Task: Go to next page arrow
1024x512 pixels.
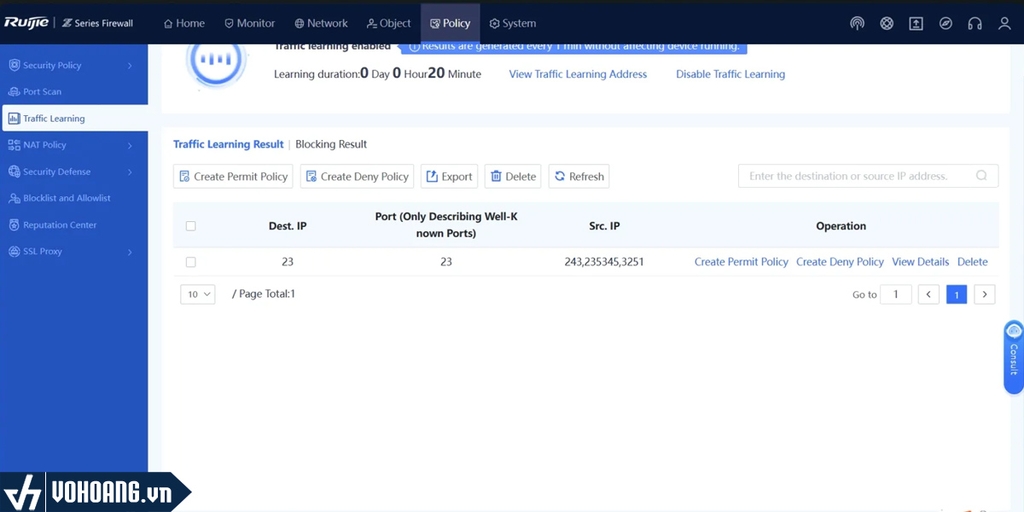Action: (x=985, y=295)
